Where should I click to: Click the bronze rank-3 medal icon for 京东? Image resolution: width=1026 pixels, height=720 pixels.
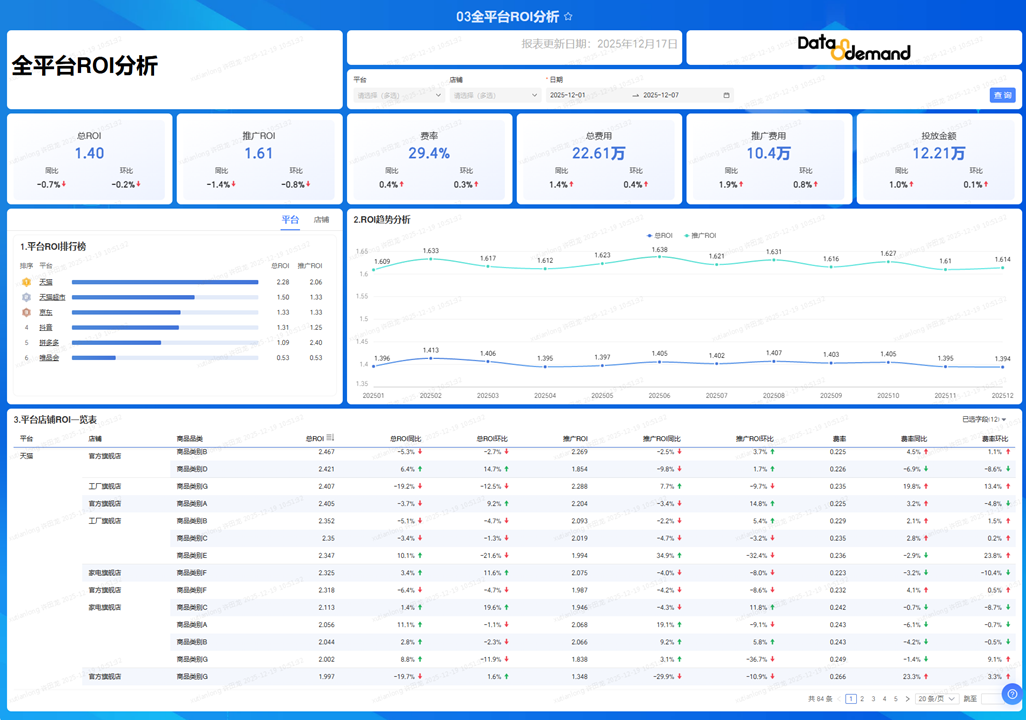coord(26,312)
